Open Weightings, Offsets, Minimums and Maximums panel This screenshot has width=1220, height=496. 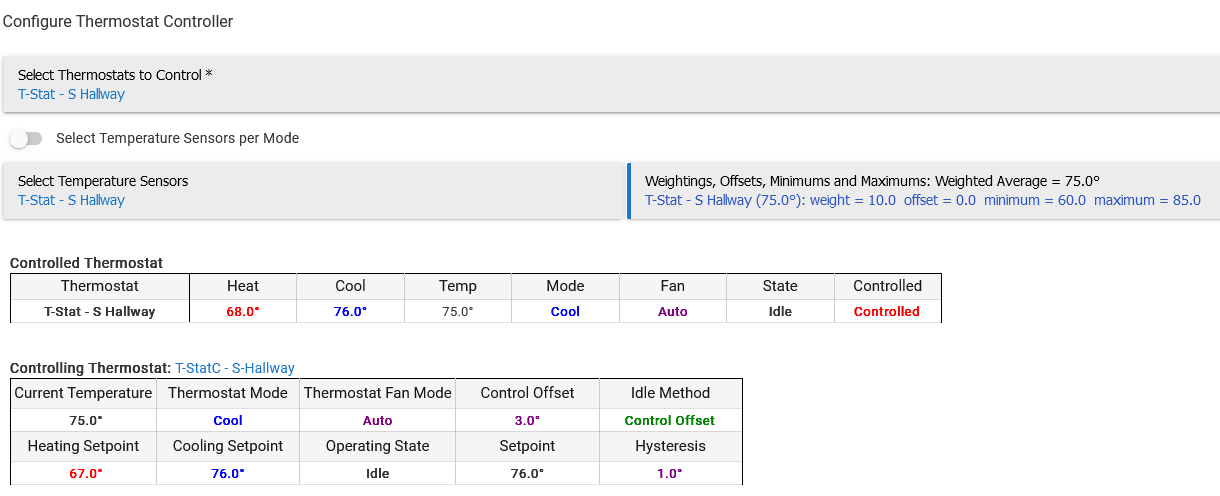click(x=925, y=190)
